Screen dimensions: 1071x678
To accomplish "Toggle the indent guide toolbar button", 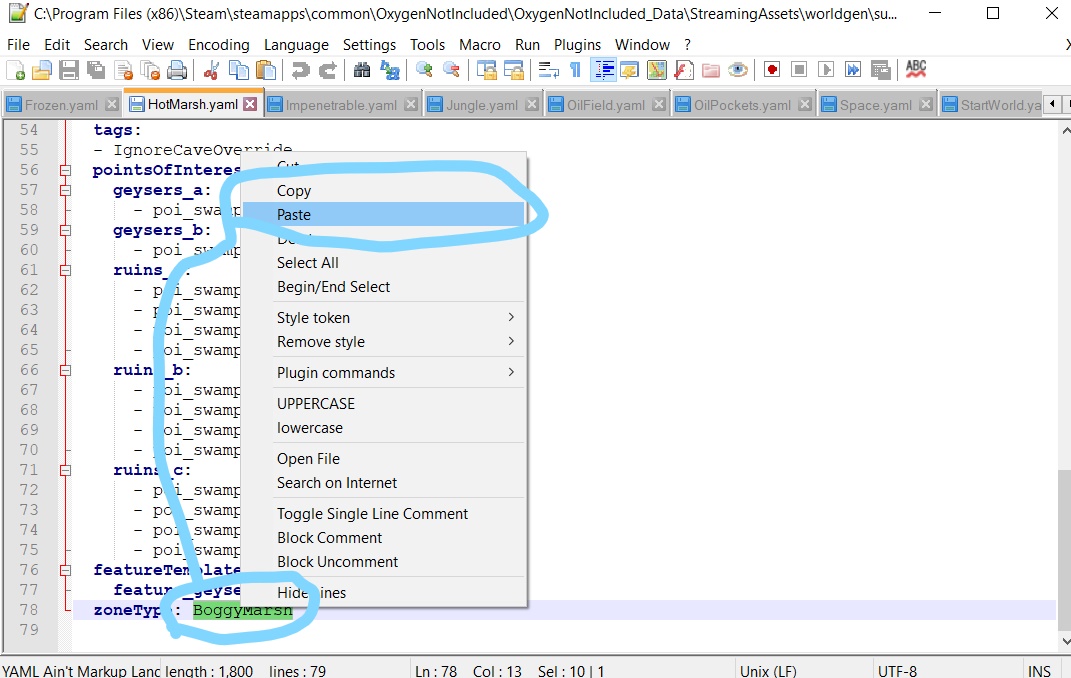I will point(603,70).
